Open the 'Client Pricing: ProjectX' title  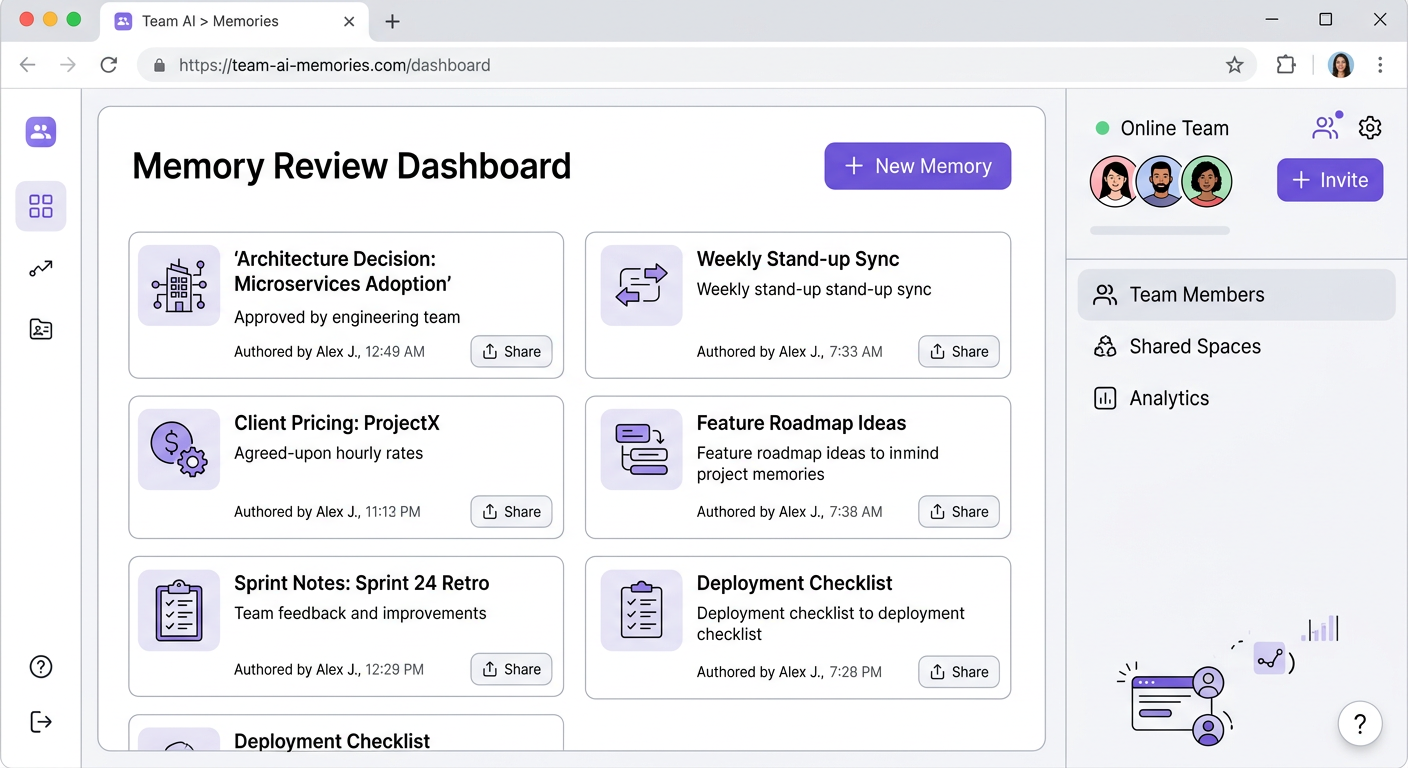point(337,423)
